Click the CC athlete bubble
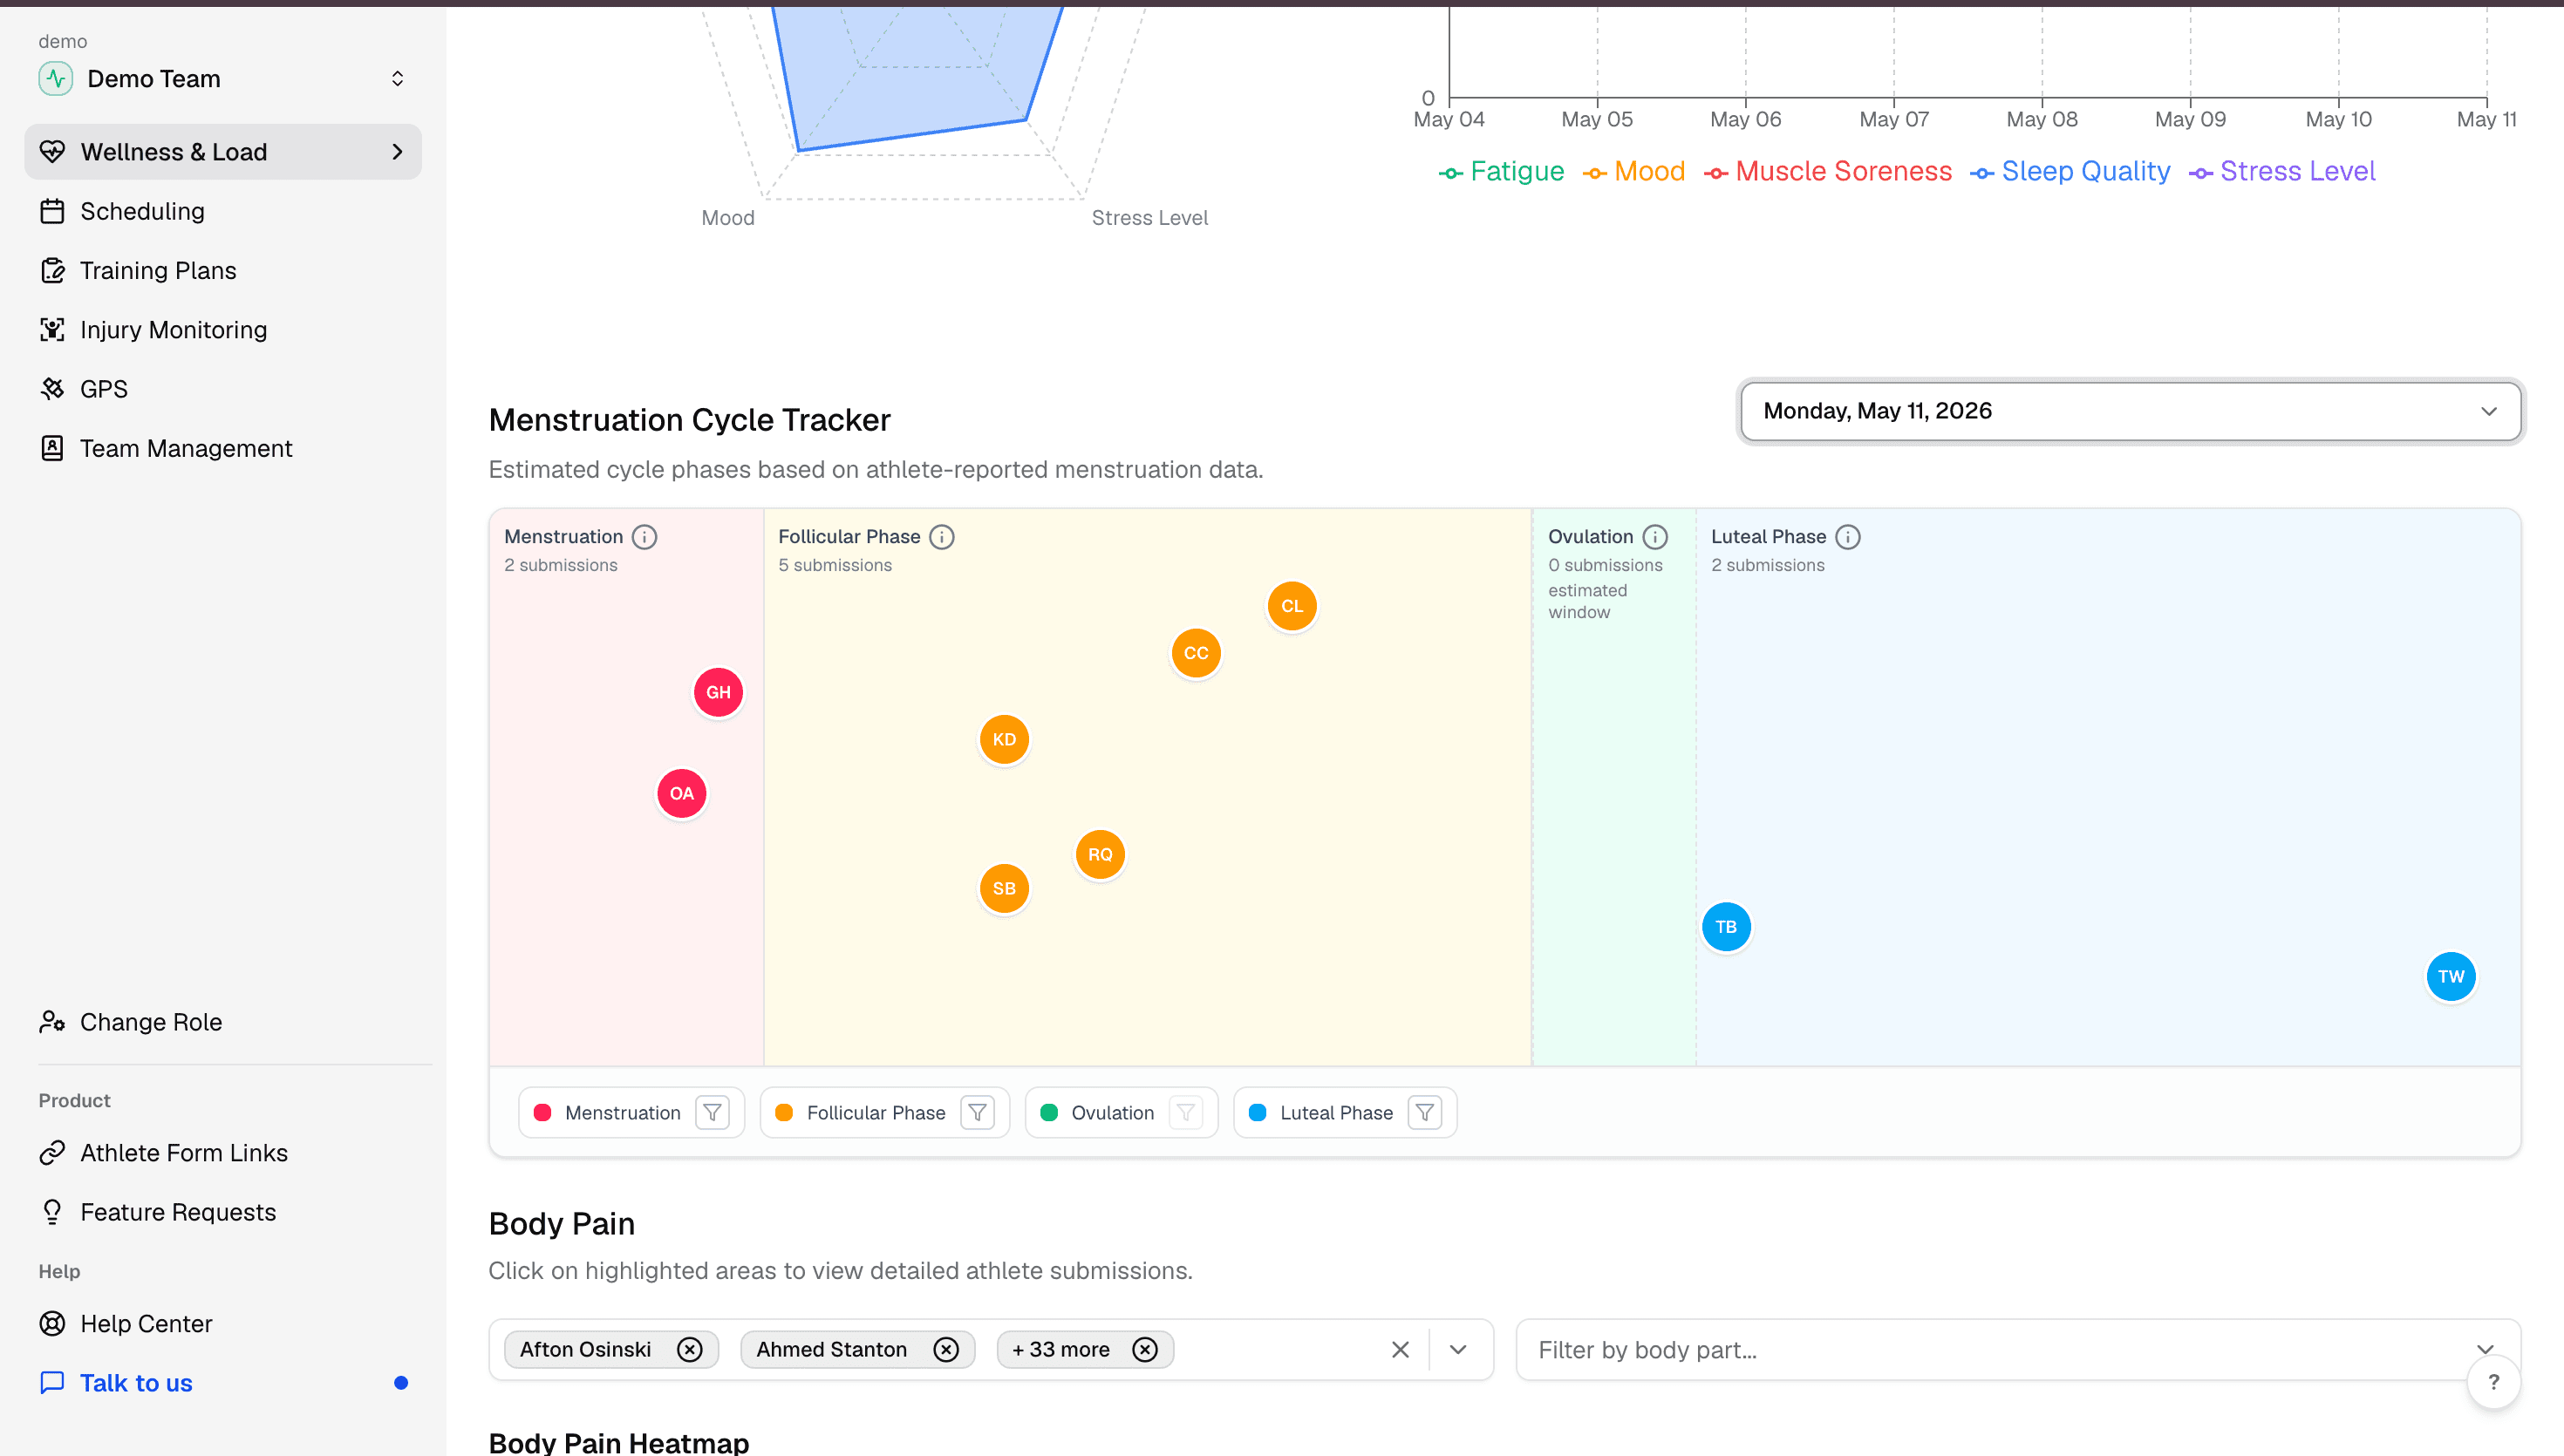The height and width of the screenshot is (1456, 2564). (x=1196, y=653)
